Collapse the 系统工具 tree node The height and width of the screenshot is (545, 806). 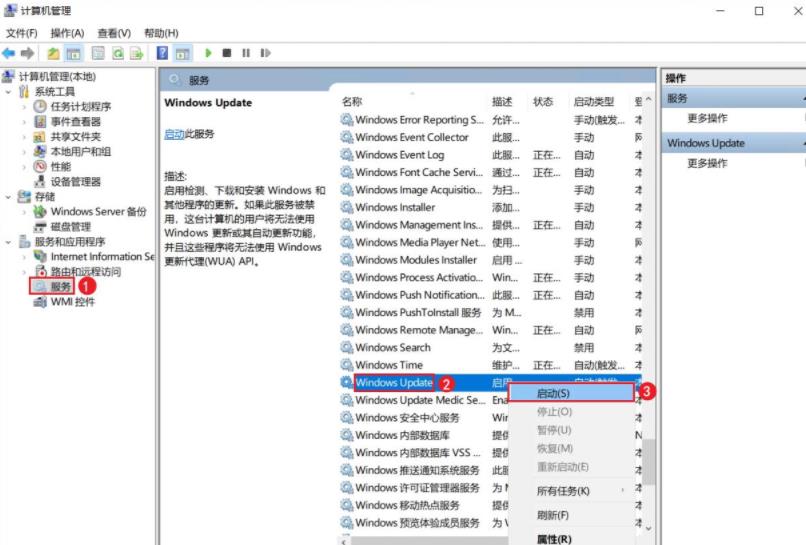coord(8,92)
